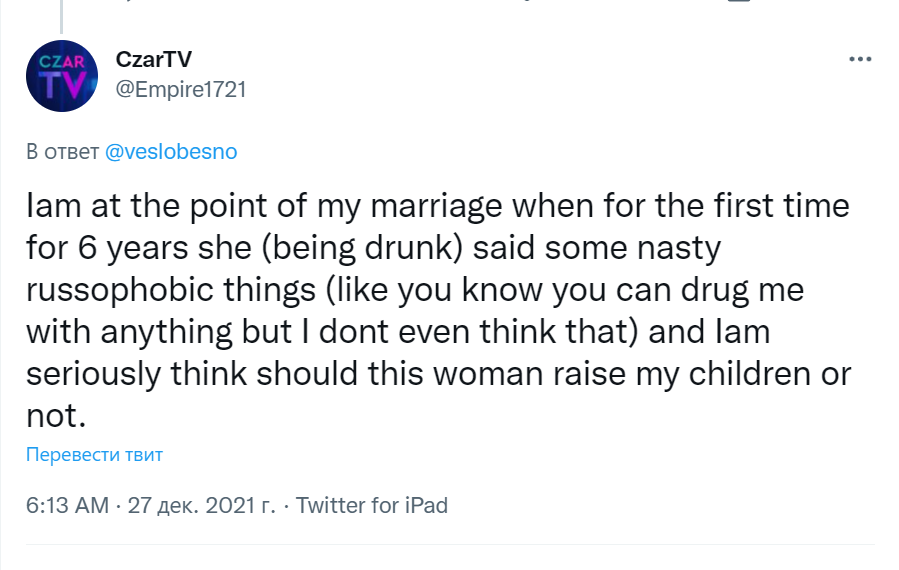The image size is (899, 570).
Task: Click Перевести твит to translate tweet
Action: tap(94, 455)
